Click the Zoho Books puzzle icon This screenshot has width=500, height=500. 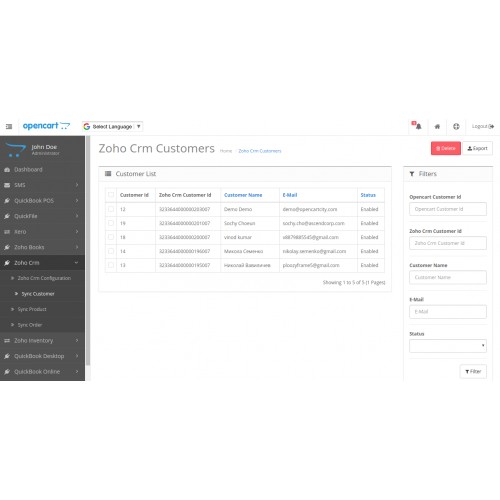(x=7, y=247)
